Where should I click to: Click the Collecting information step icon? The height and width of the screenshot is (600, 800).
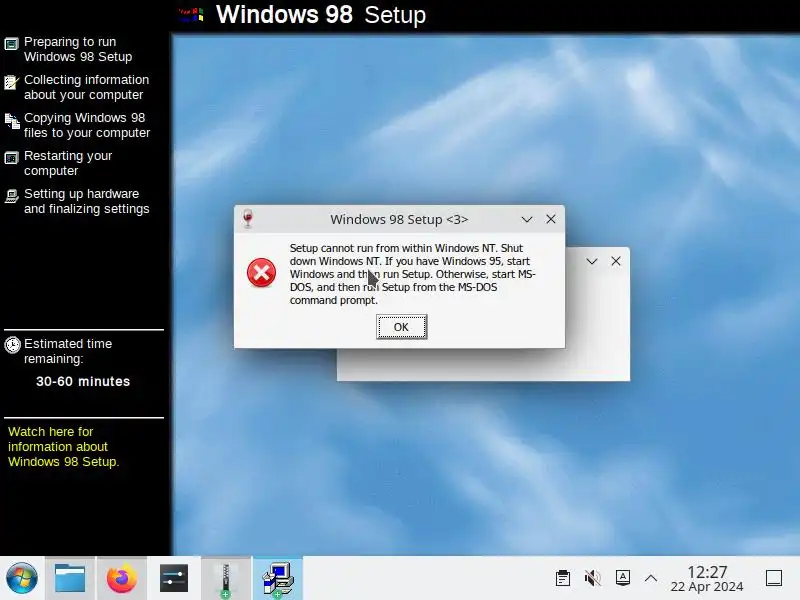click(x=11, y=82)
